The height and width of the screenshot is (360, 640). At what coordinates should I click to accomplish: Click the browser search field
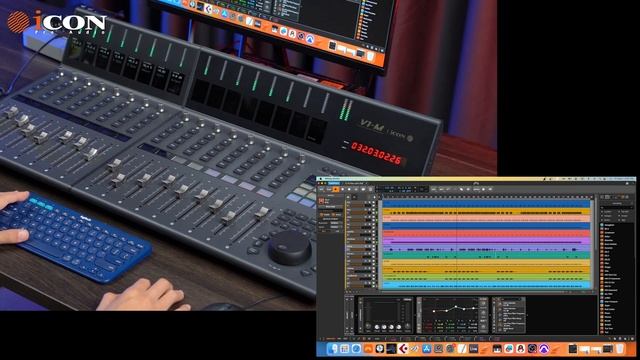click(617, 208)
